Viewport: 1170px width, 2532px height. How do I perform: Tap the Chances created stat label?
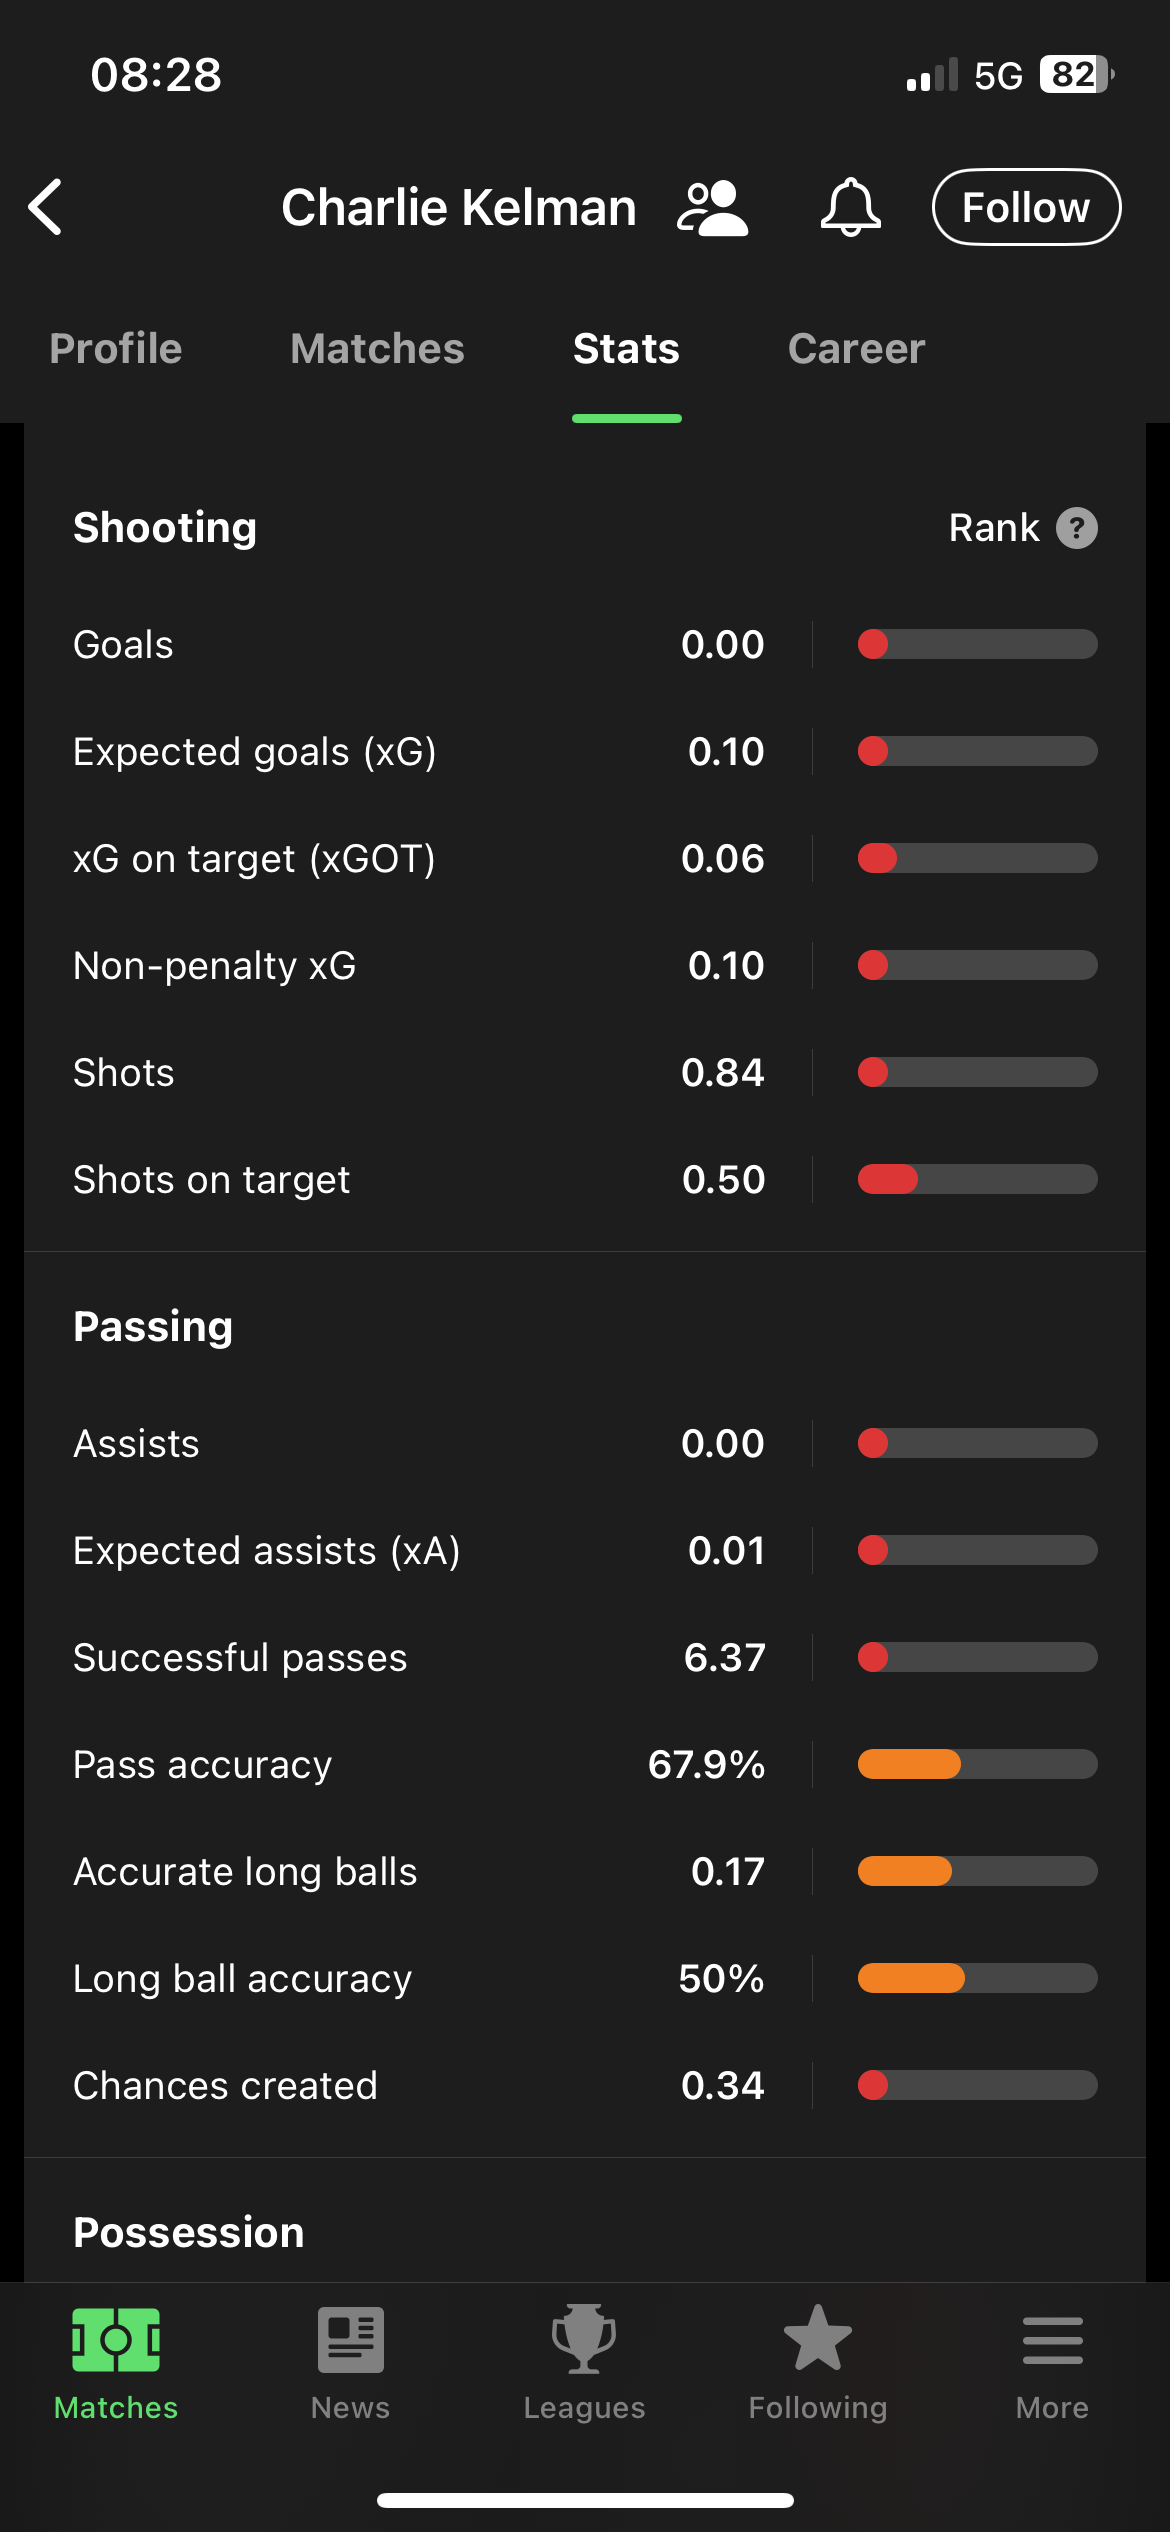[x=226, y=2086]
